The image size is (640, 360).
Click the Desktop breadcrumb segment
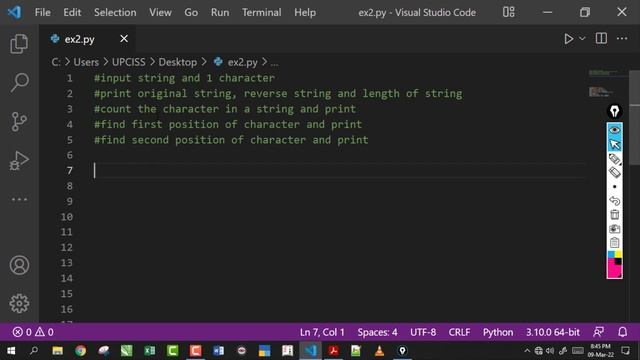pos(178,62)
